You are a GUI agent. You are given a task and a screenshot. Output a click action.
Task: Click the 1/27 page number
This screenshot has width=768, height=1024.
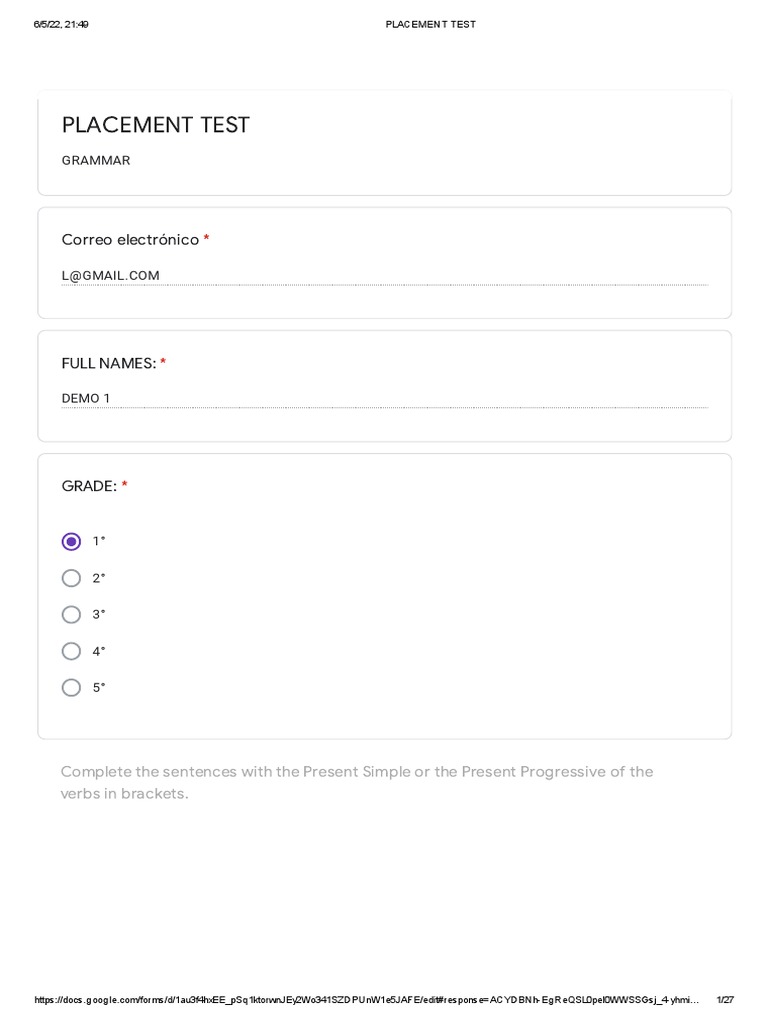click(725, 1000)
